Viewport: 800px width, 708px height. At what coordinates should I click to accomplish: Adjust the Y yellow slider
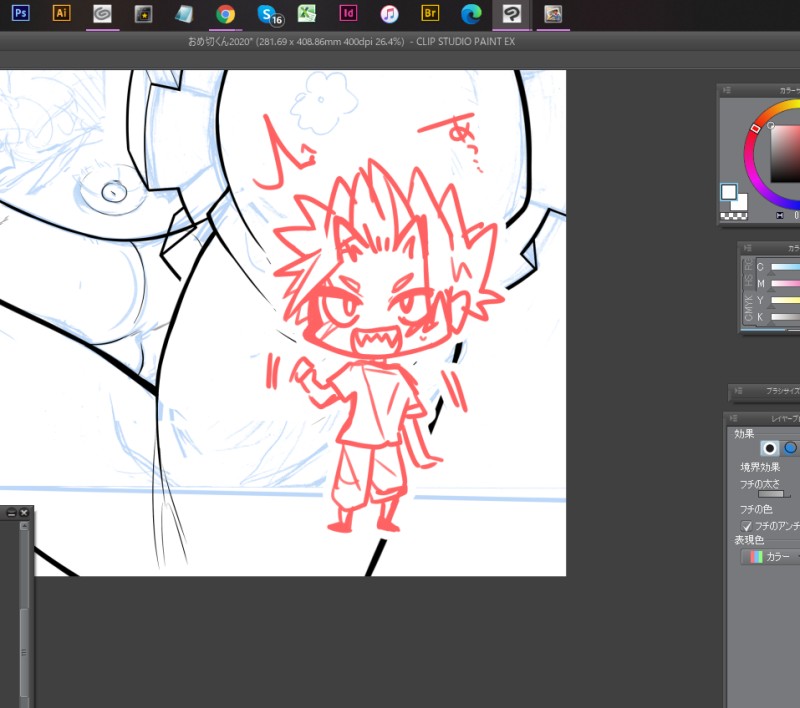tap(785, 300)
